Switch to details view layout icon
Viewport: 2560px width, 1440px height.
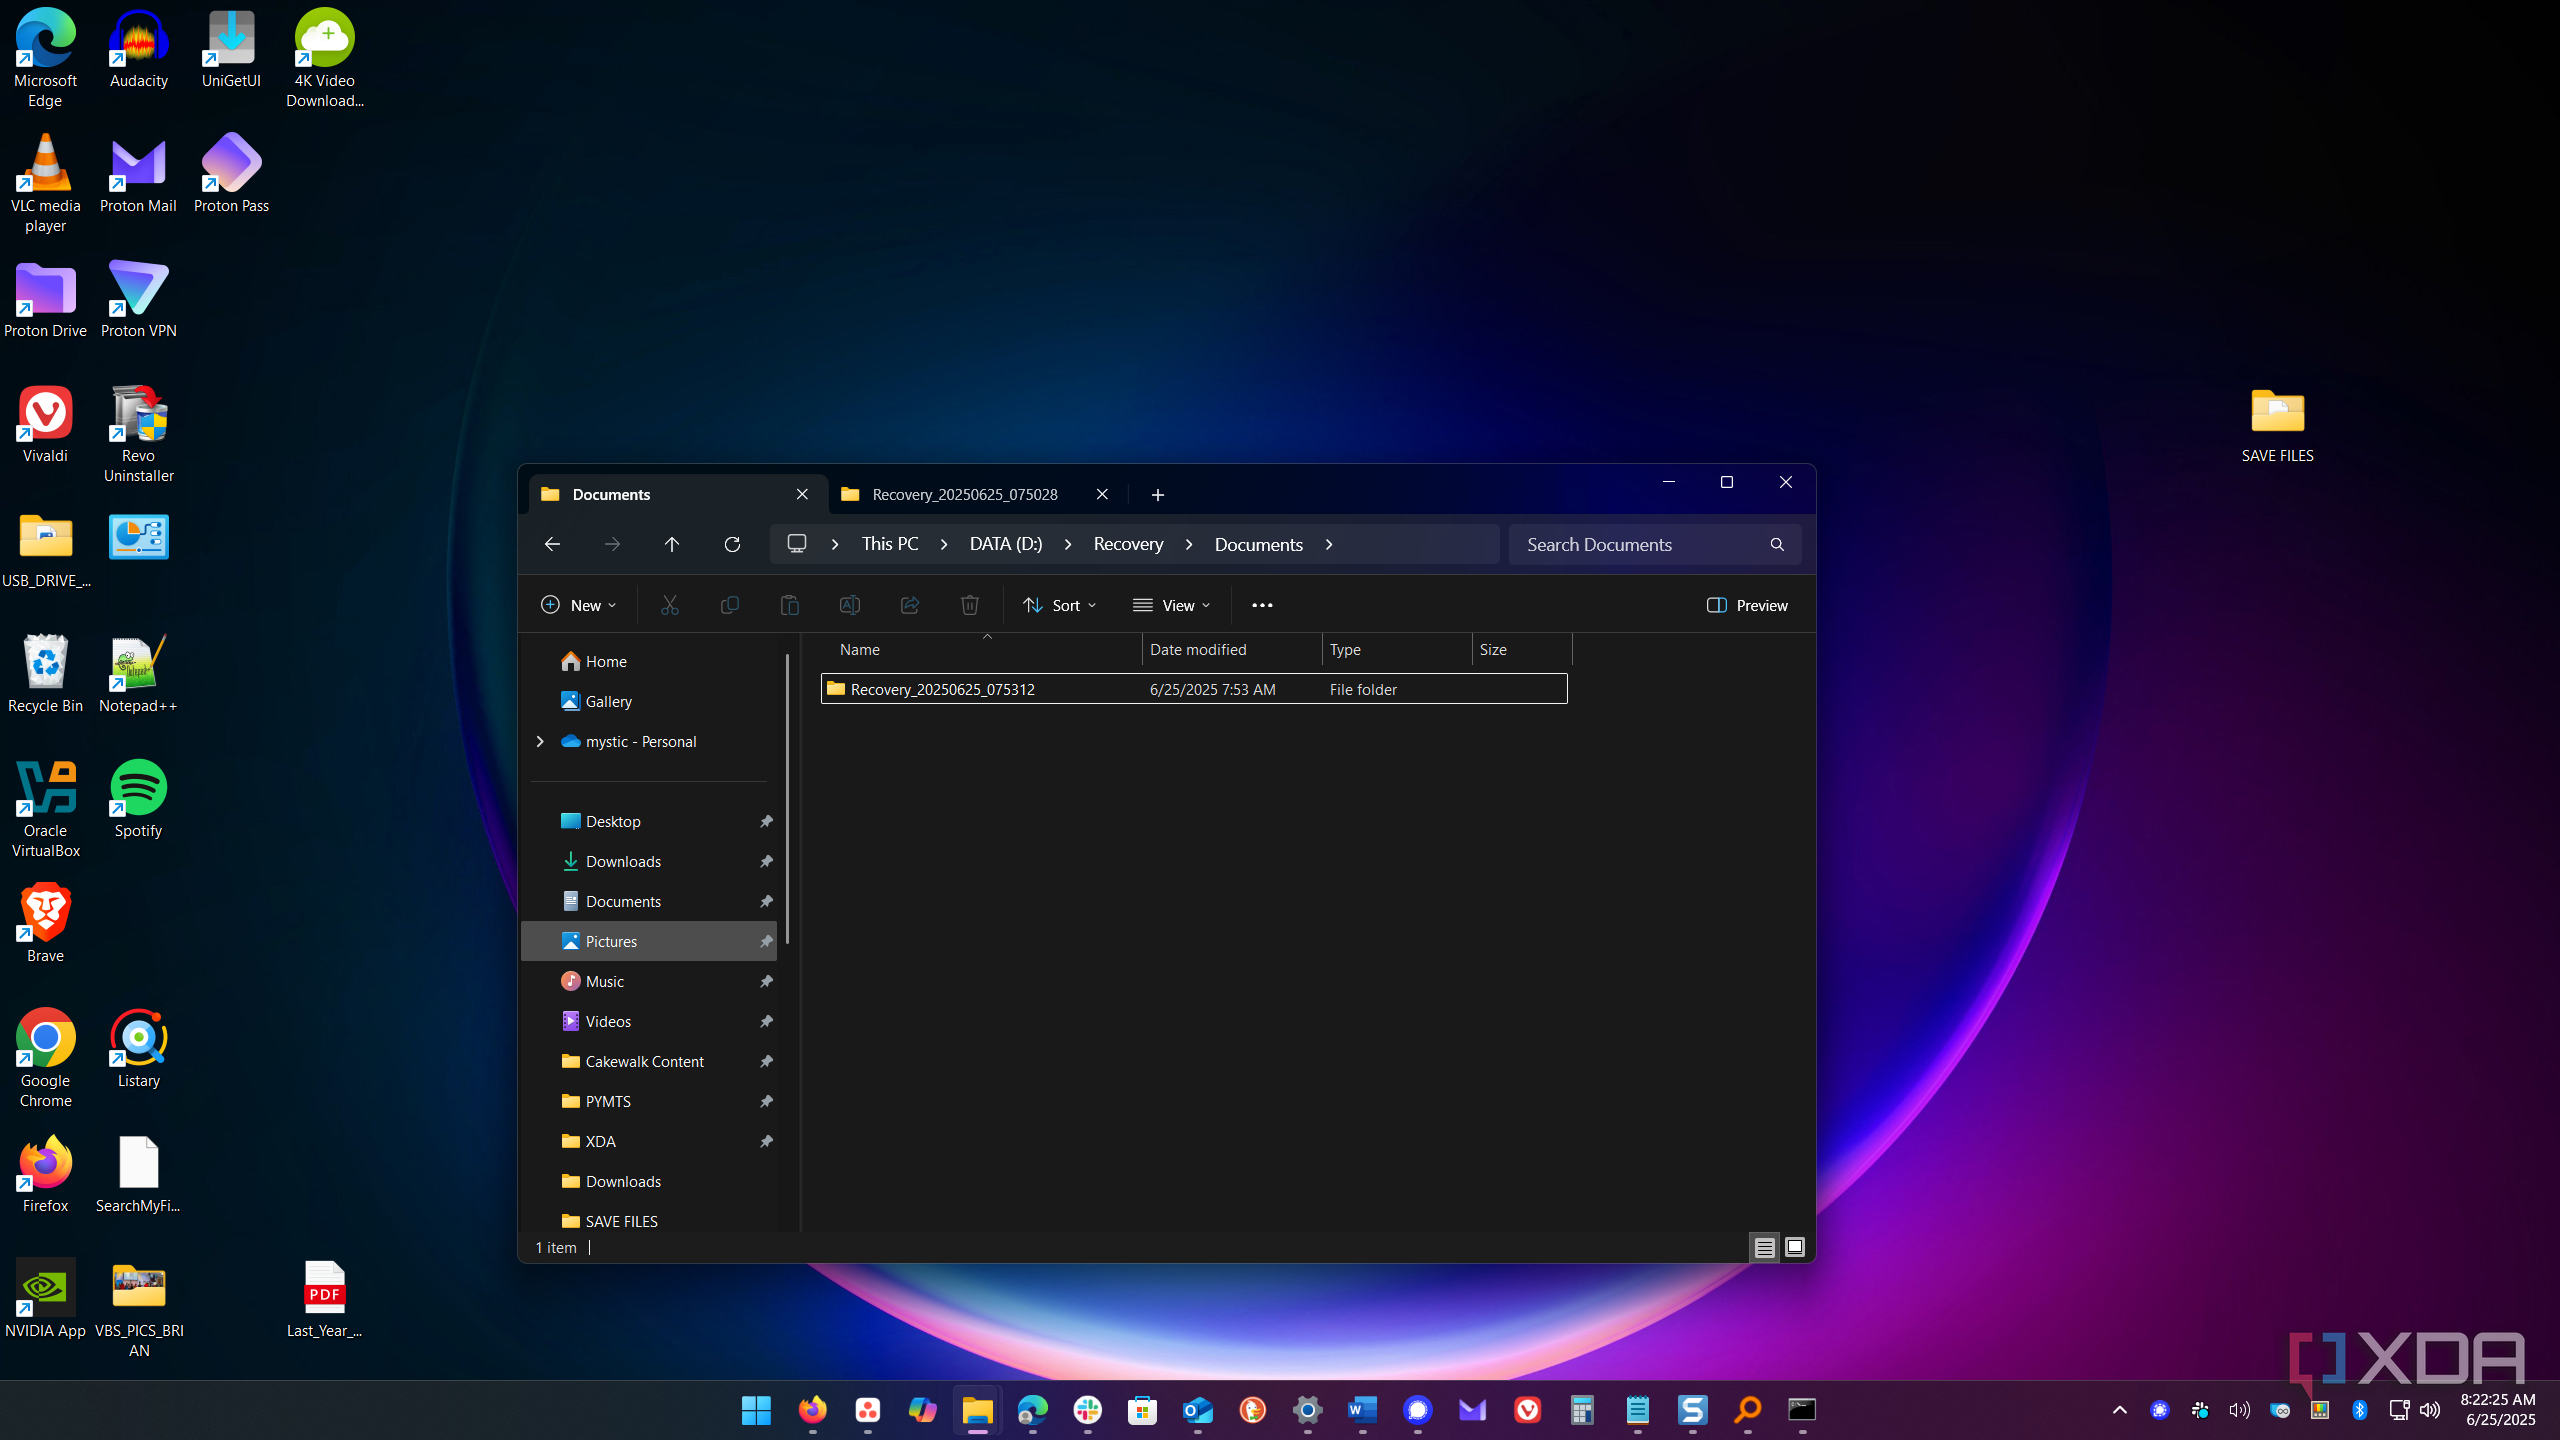pos(1764,1247)
